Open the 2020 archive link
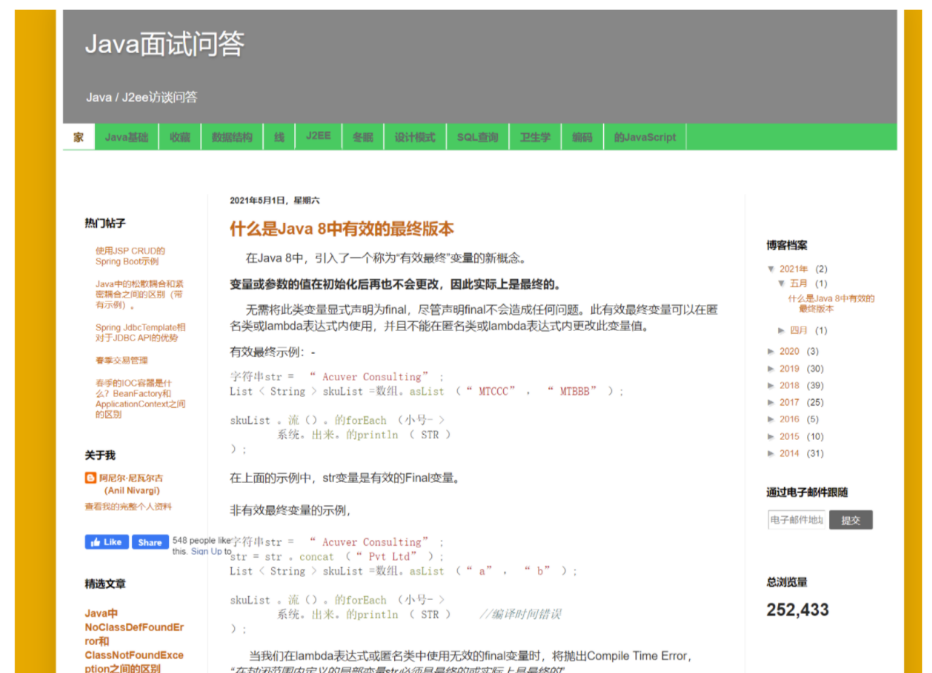 pyautogui.click(x=789, y=351)
